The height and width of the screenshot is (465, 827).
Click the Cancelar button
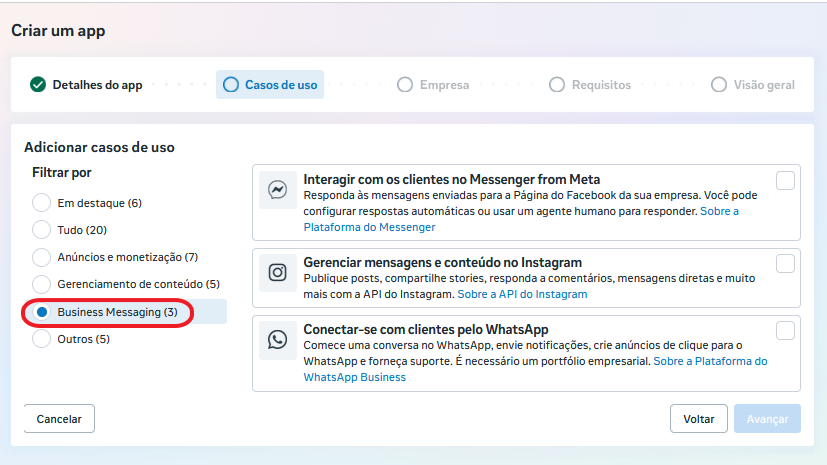(x=59, y=419)
